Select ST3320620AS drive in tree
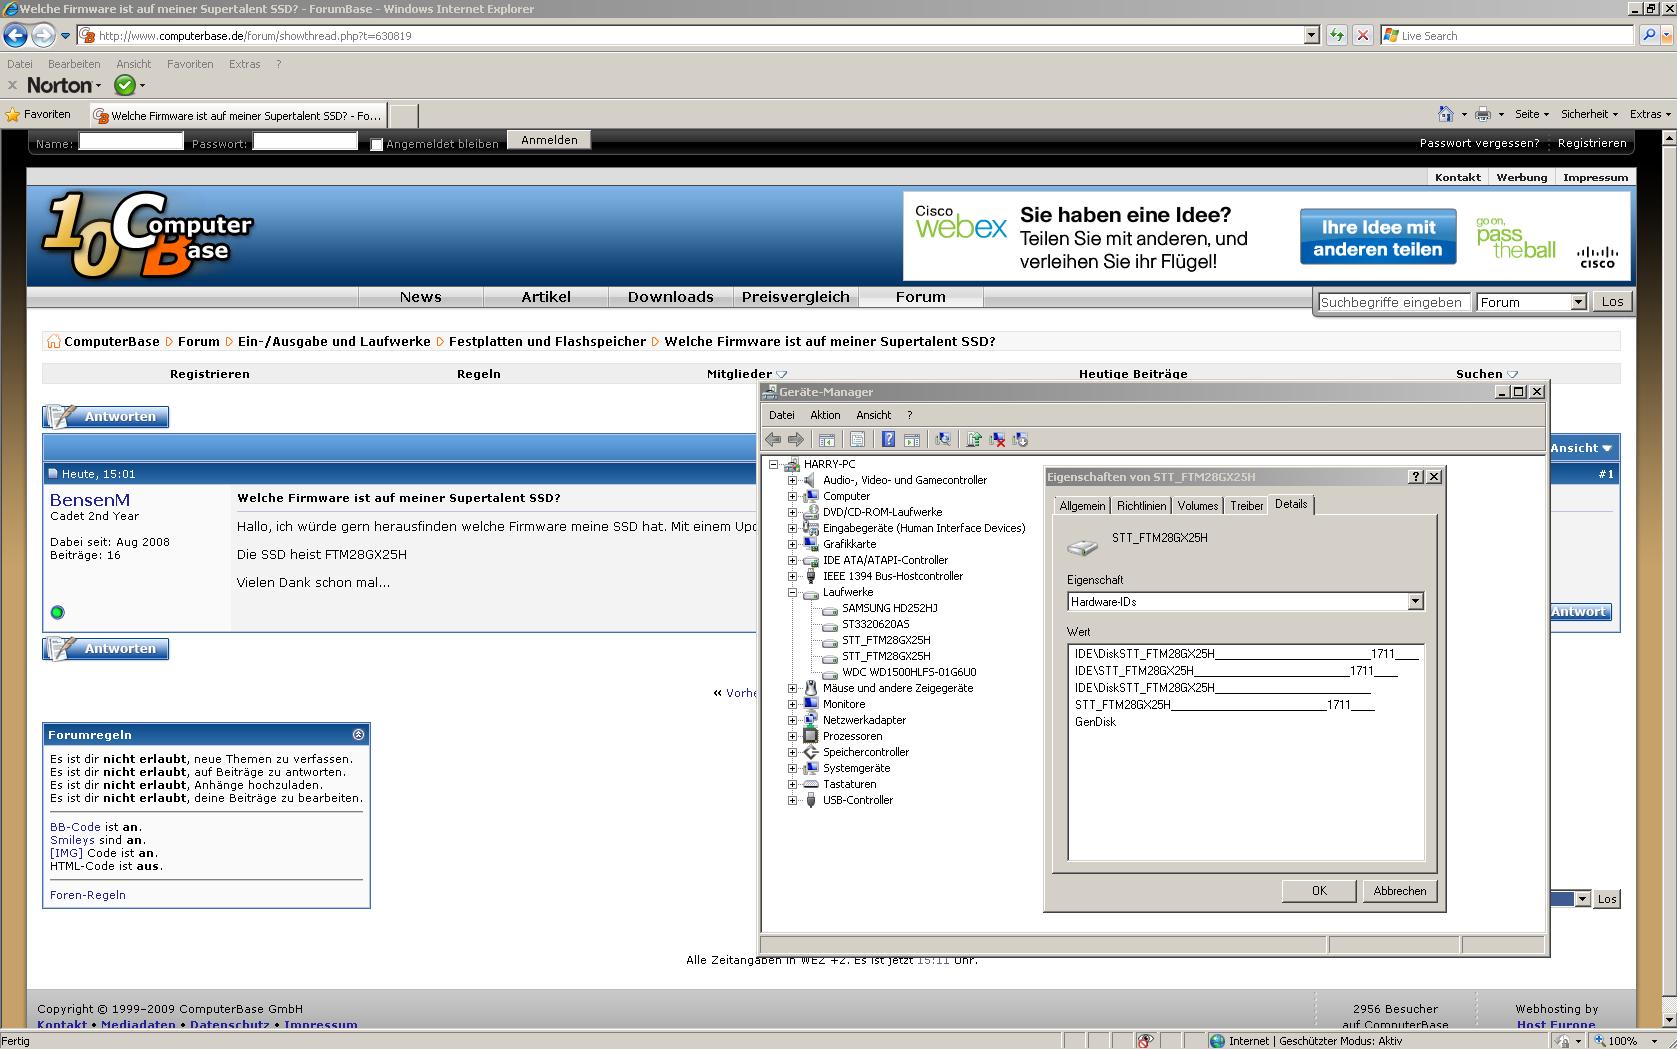Screen dimensions: 1677x1050 point(875,624)
